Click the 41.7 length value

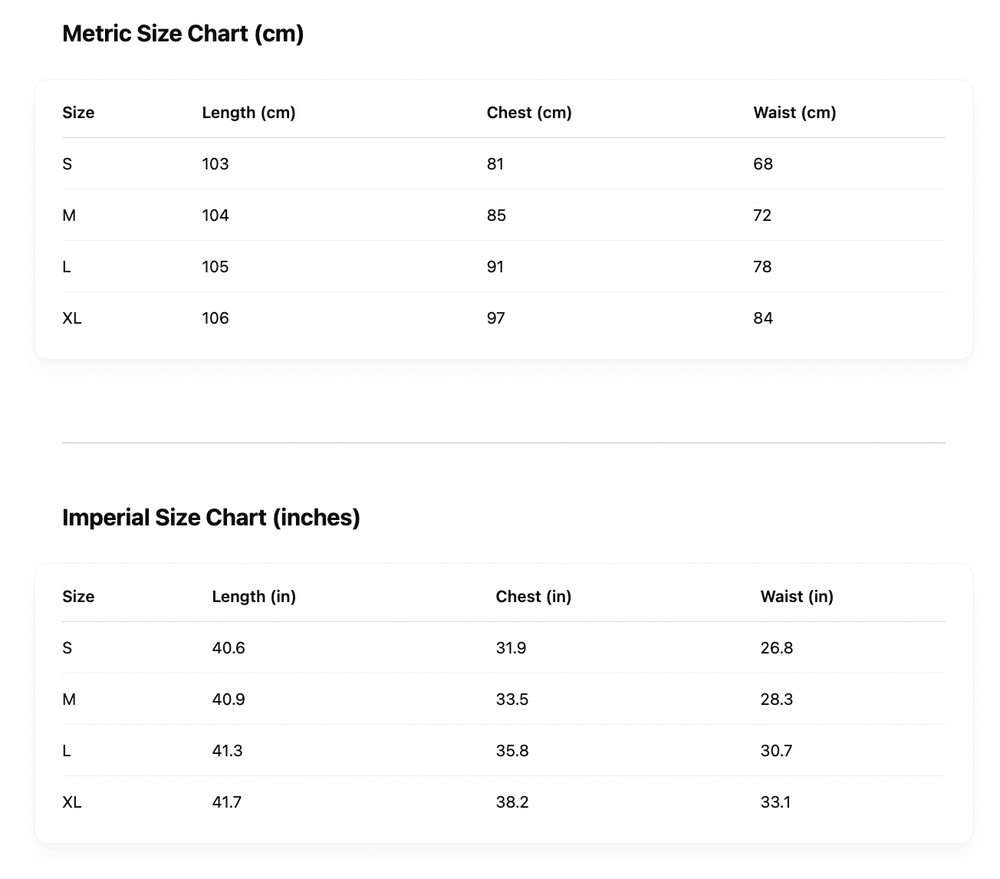[x=227, y=803]
